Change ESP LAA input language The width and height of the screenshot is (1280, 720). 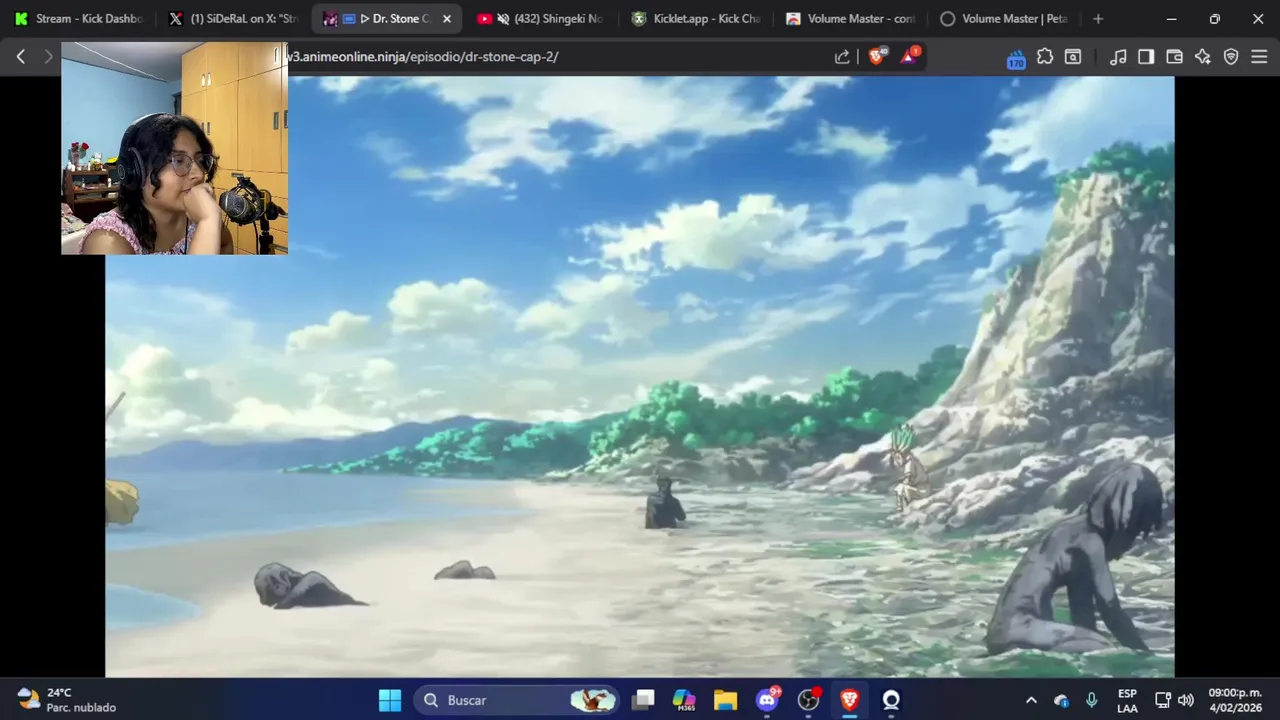1127,700
